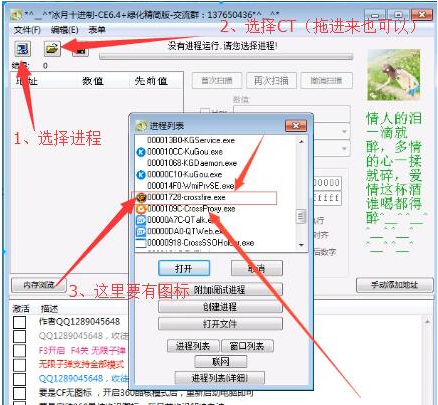Click the QTalk process icon

(141, 220)
